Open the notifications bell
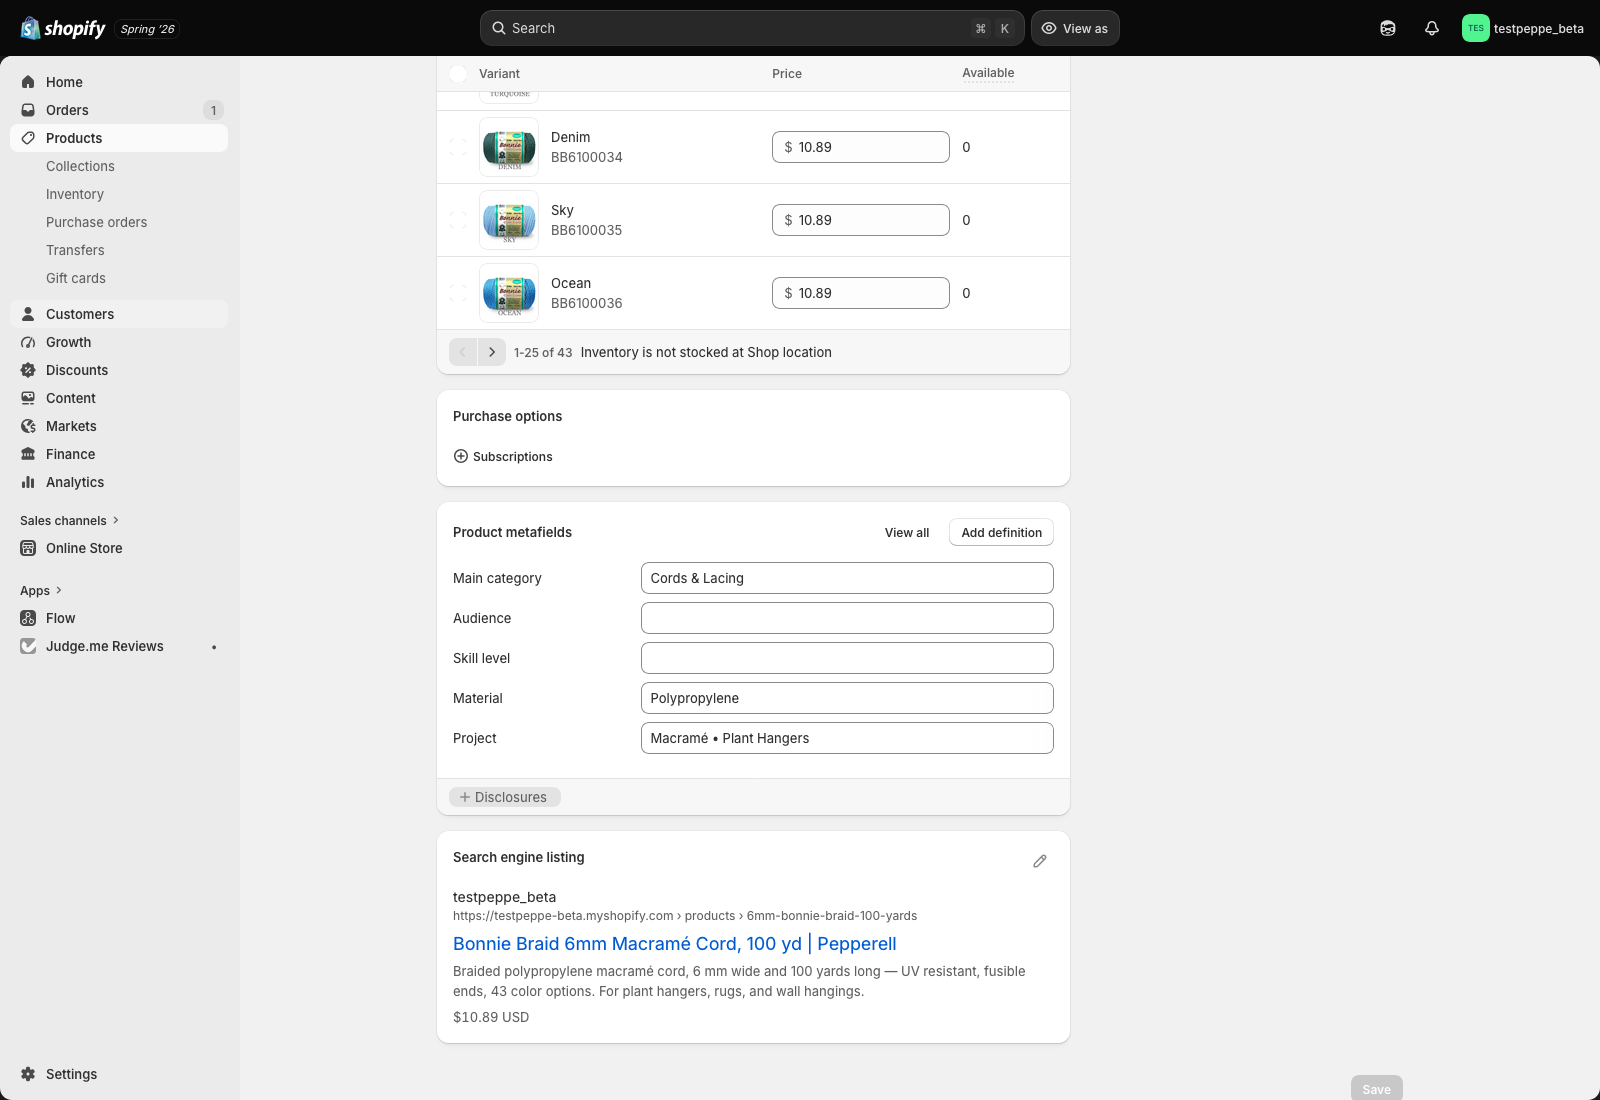The image size is (1600, 1100). pyautogui.click(x=1432, y=28)
